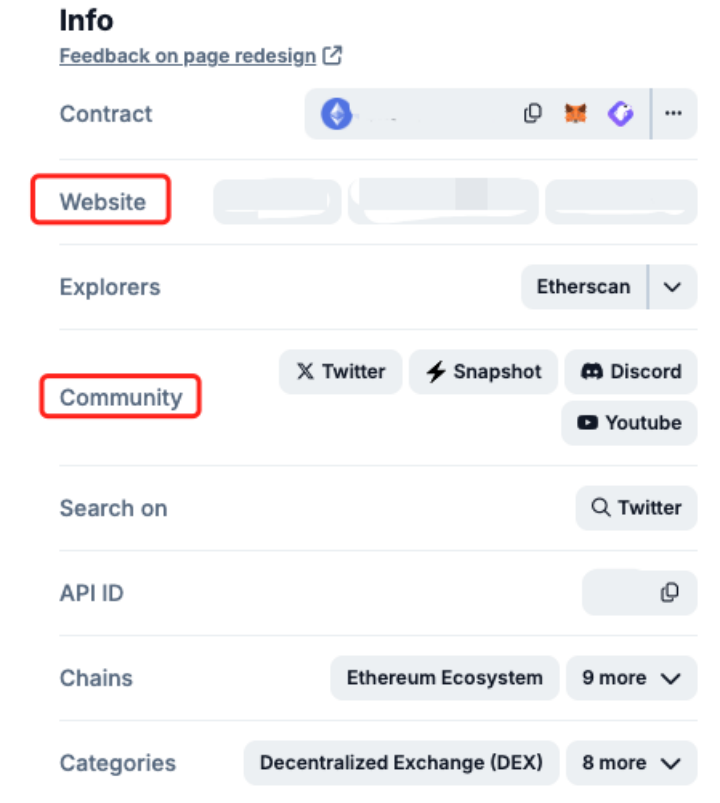Open the Discord community link

point(630,372)
